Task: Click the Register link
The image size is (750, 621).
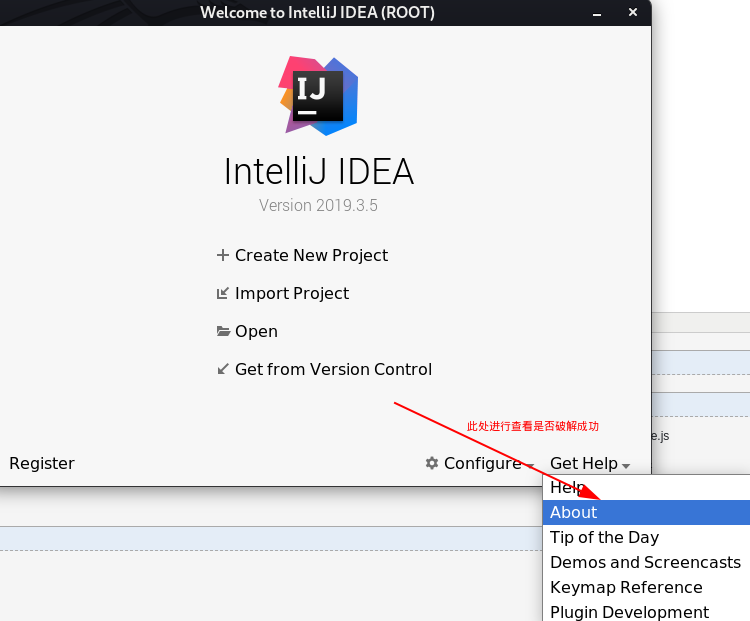Action: coord(42,463)
